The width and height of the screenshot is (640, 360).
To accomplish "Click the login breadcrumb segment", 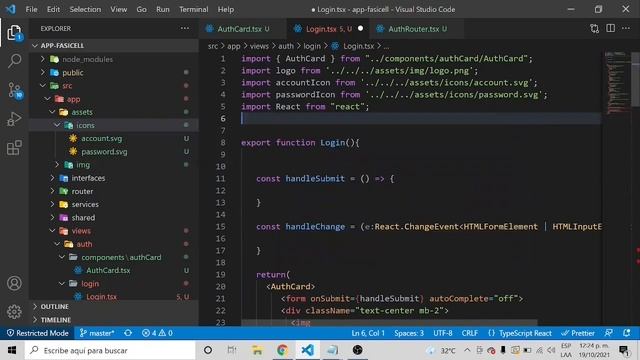I will click(312, 46).
